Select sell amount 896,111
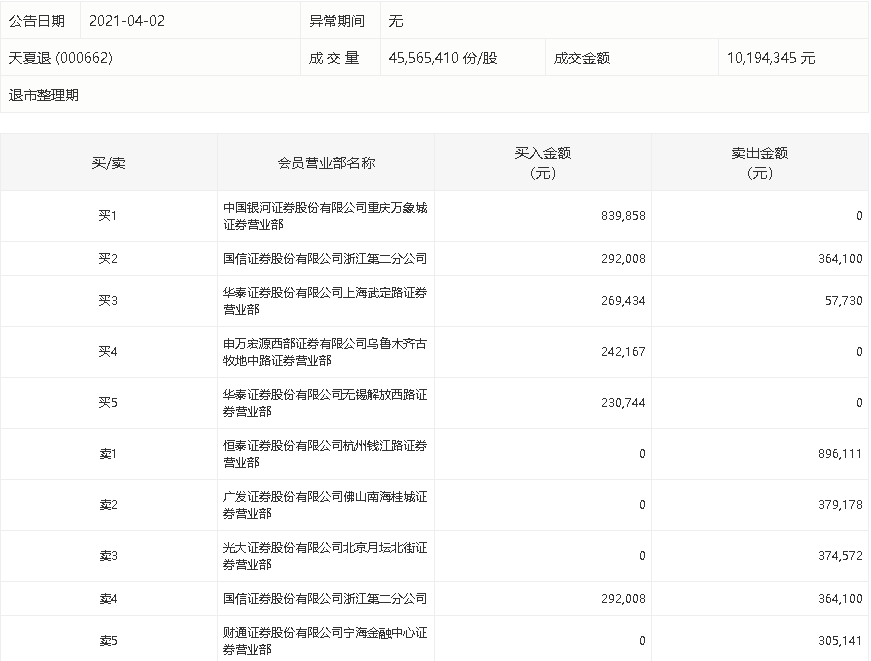Viewport: 871px width, 661px height. pos(840,454)
